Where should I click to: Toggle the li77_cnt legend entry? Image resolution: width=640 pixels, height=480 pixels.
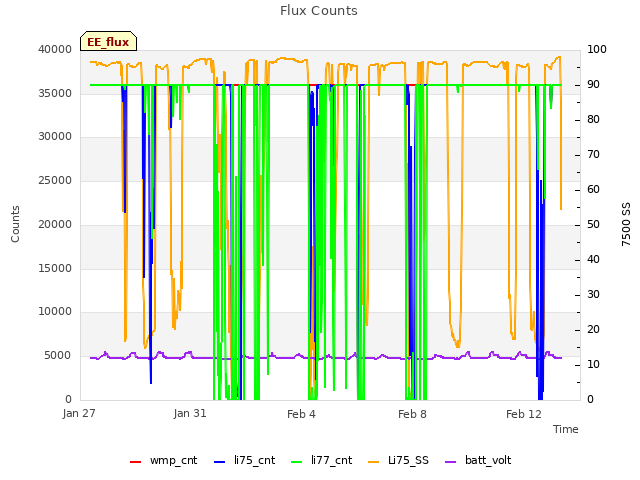(x=322, y=460)
